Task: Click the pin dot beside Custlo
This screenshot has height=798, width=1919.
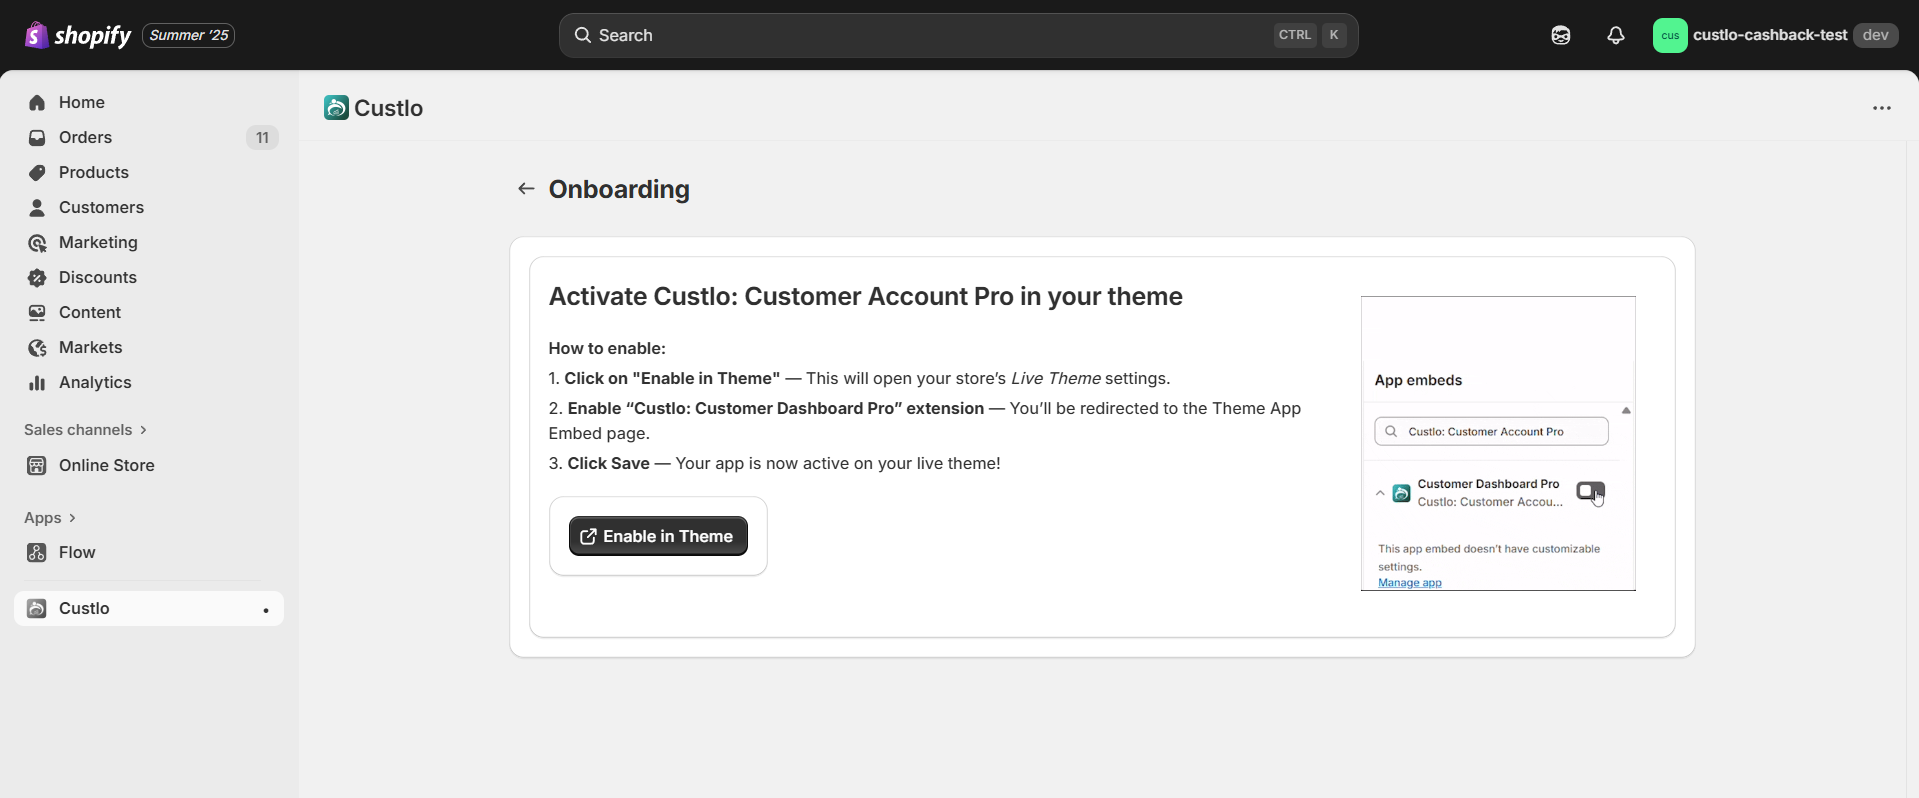Action: click(265, 610)
